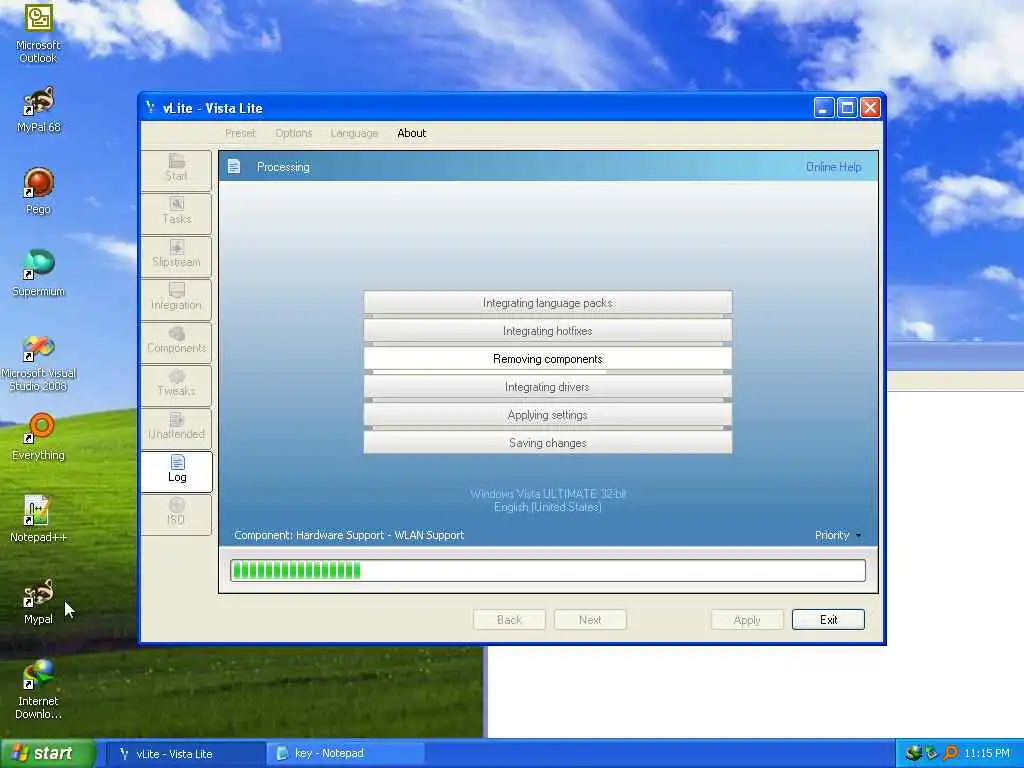Maximize the vLite window
The width and height of the screenshot is (1024, 768).
coord(847,108)
